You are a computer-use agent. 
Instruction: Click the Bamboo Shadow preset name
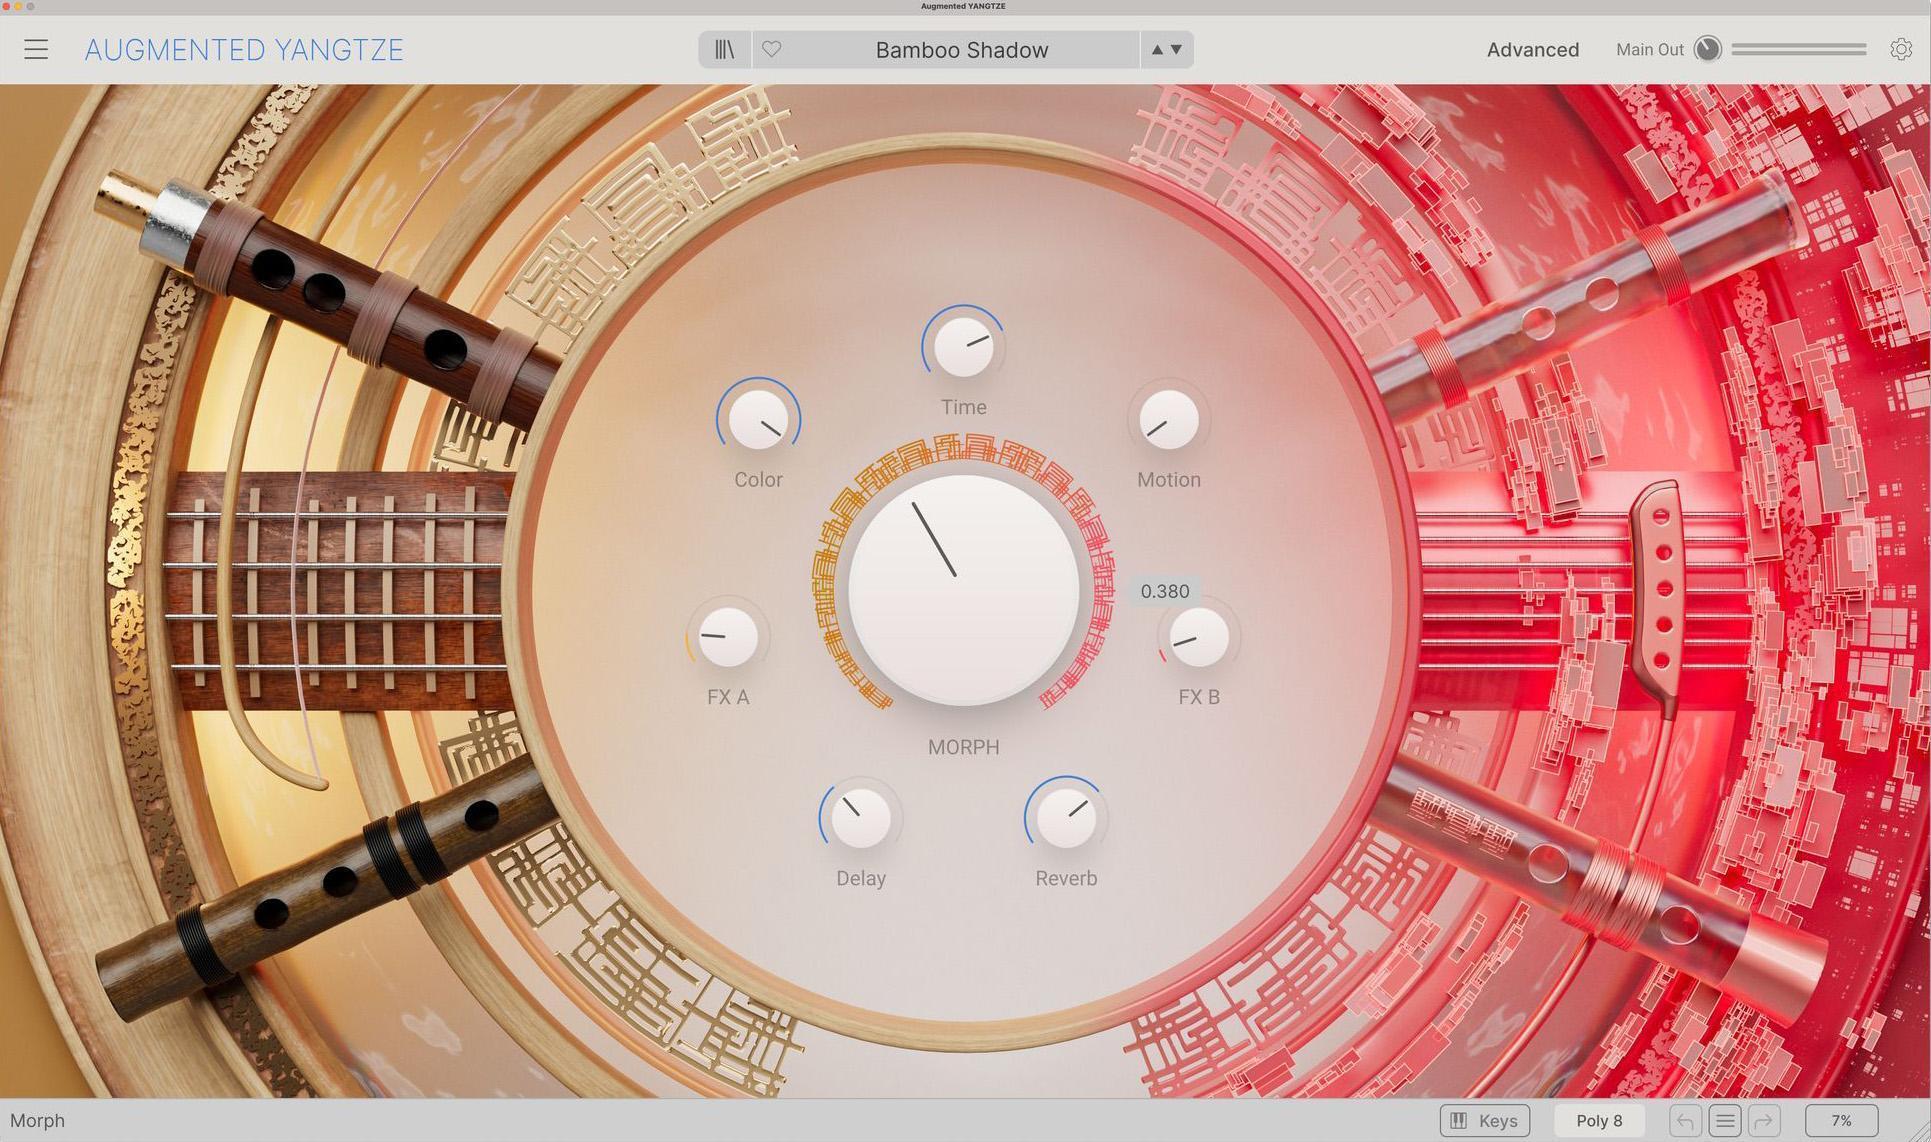[961, 49]
